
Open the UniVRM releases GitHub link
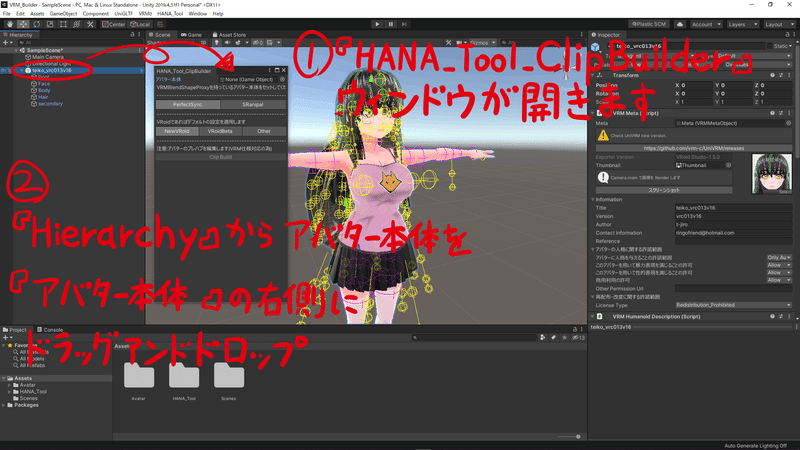pyautogui.click(x=693, y=148)
